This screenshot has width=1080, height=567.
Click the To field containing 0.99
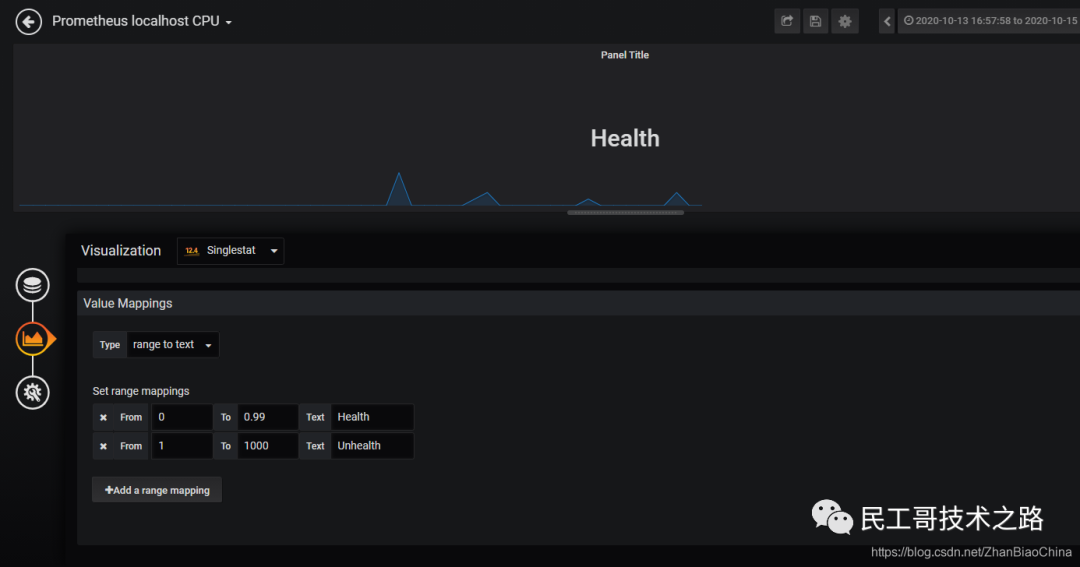[x=267, y=417]
